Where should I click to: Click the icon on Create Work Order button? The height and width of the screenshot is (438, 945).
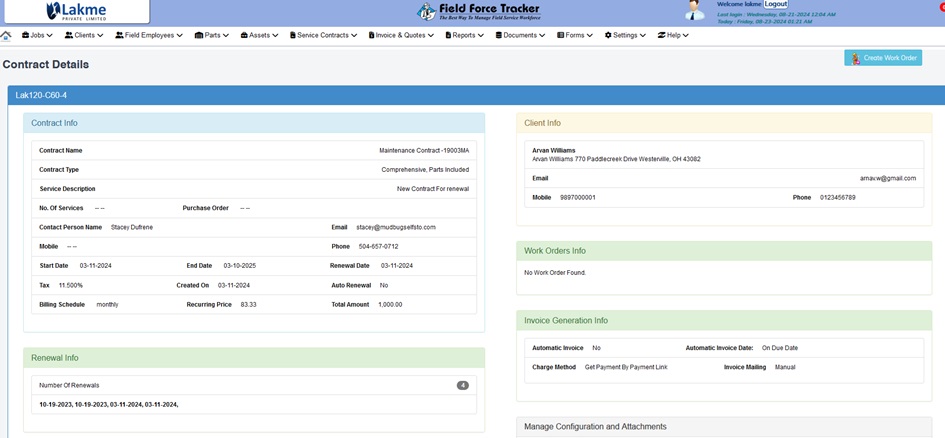(x=856, y=58)
